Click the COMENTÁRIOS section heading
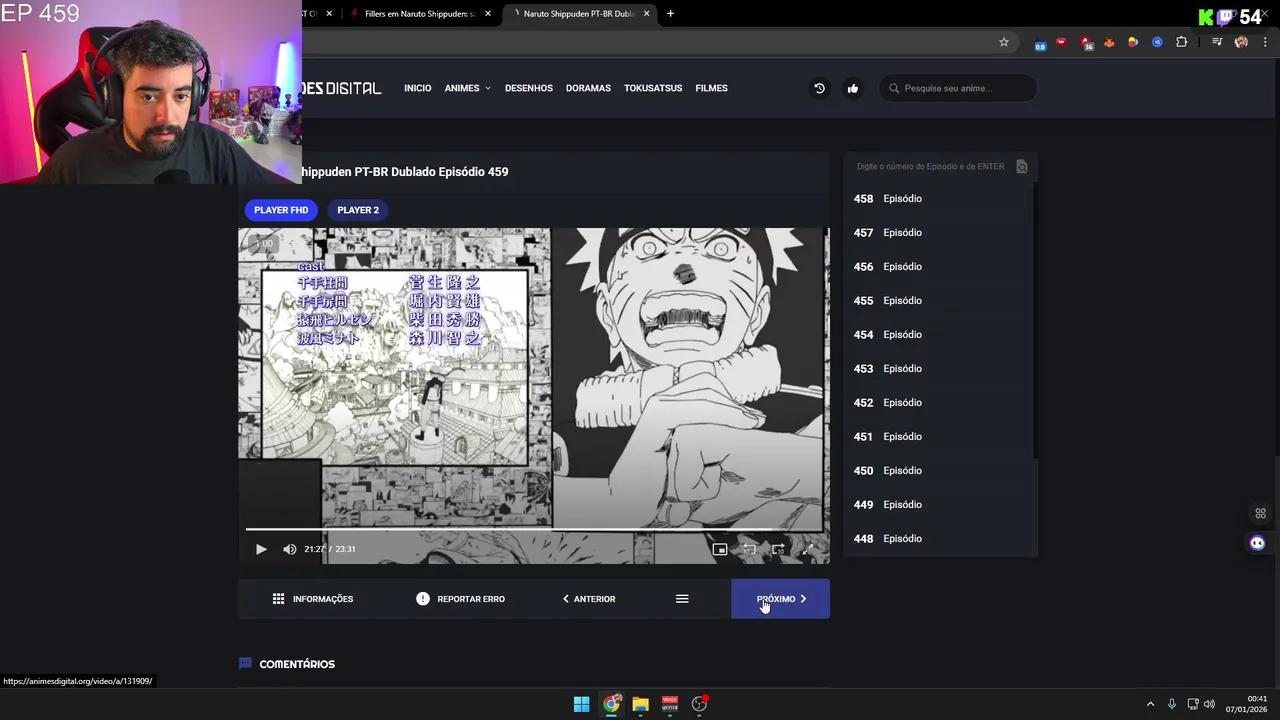The width and height of the screenshot is (1280, 720). (x=297, y=664)
